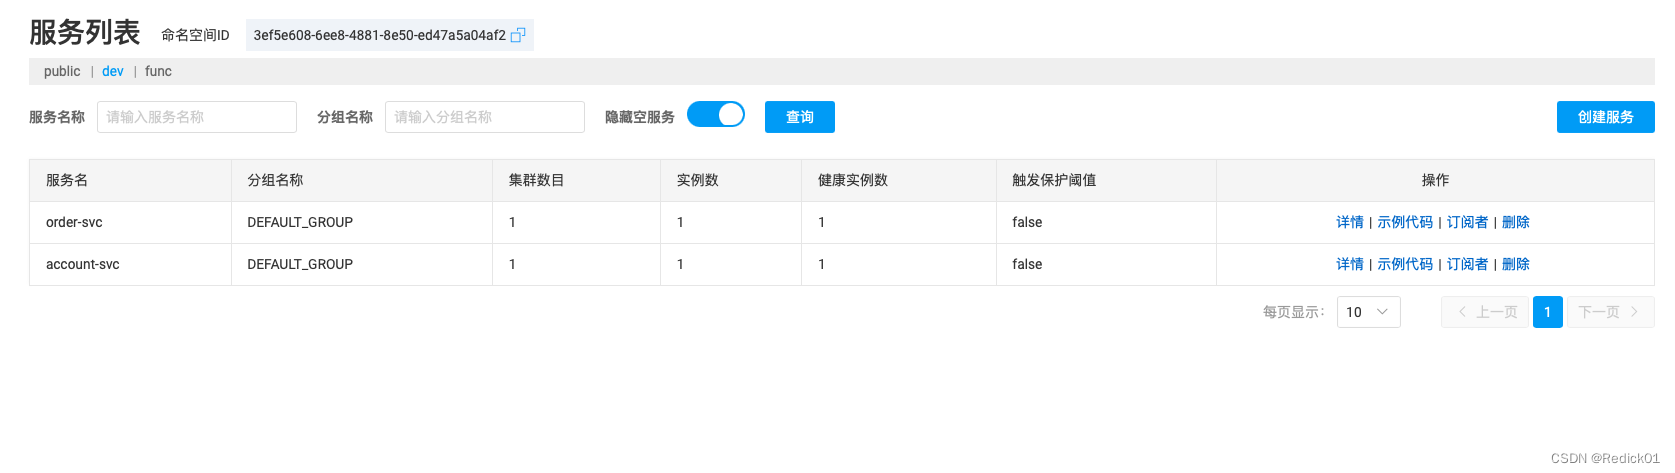Open 示例代码 for account-svc
This screenshot has width=1675, height=473.
1405,264
